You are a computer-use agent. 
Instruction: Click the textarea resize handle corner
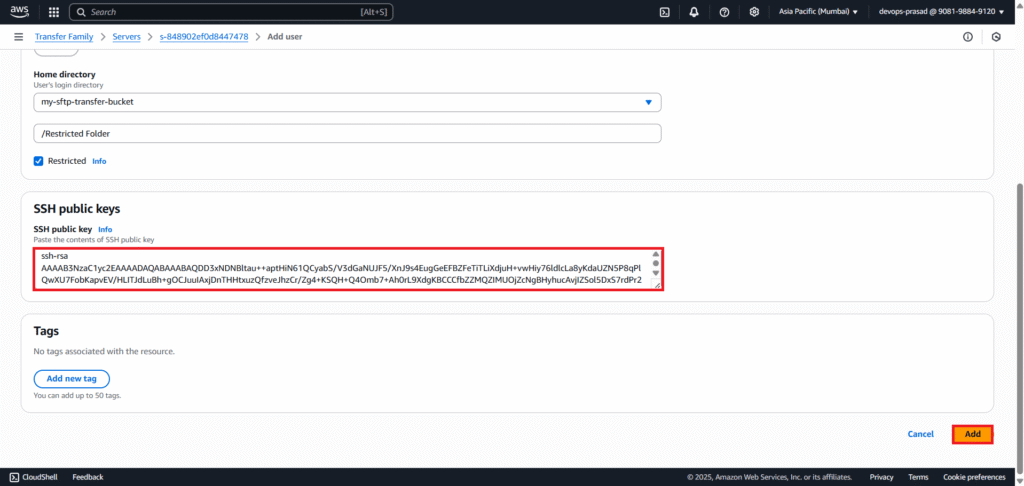pyautogui.click(x=657, y=284)
